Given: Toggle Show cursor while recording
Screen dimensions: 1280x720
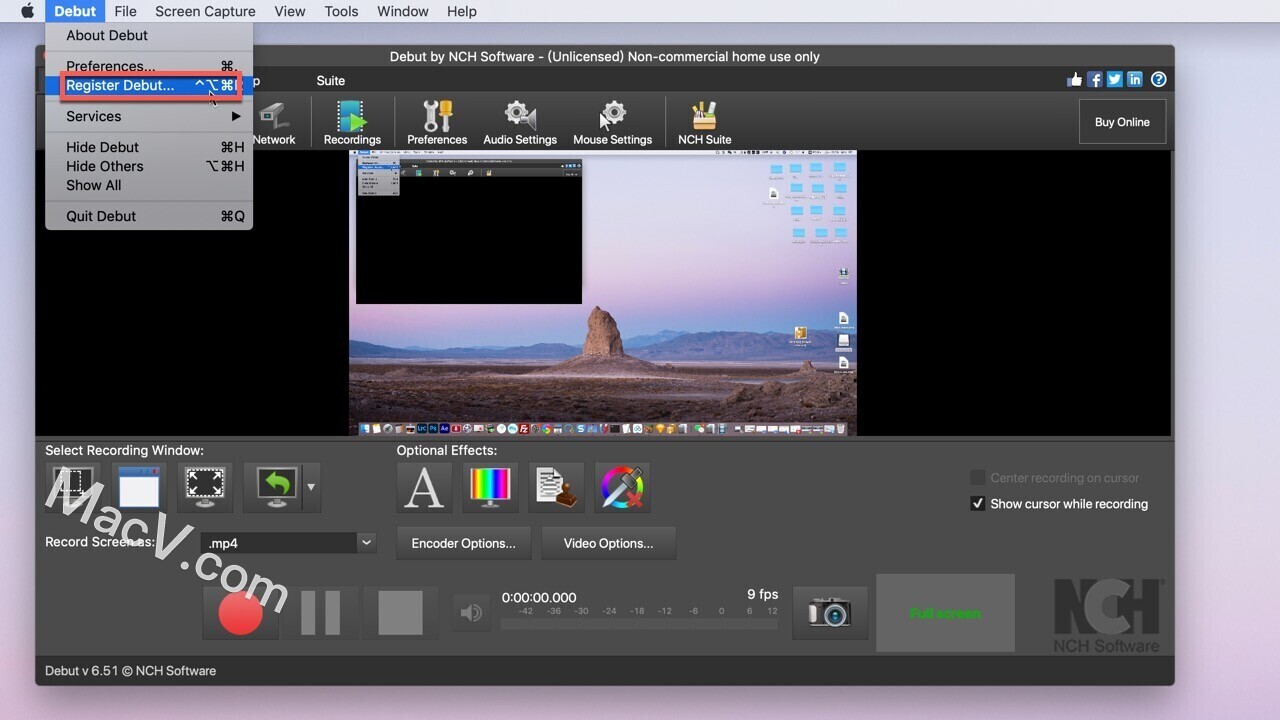Looking at the screenshot, I should click(x=978, y=504).
